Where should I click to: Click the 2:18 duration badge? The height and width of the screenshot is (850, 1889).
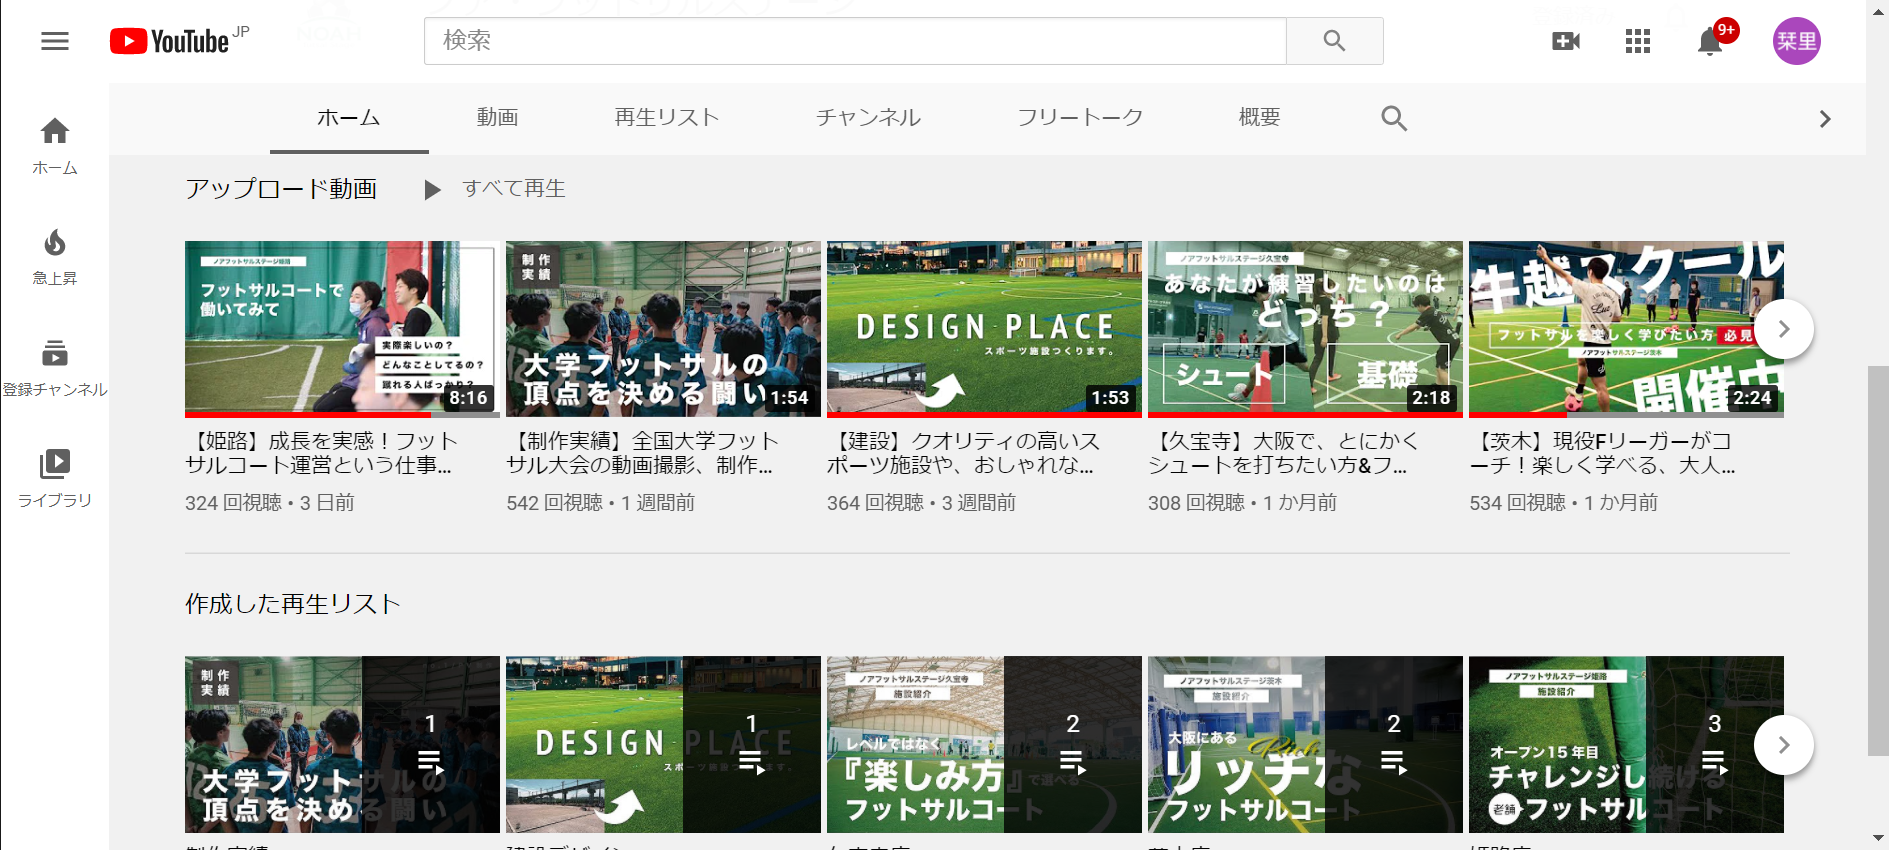point(1431,398)
